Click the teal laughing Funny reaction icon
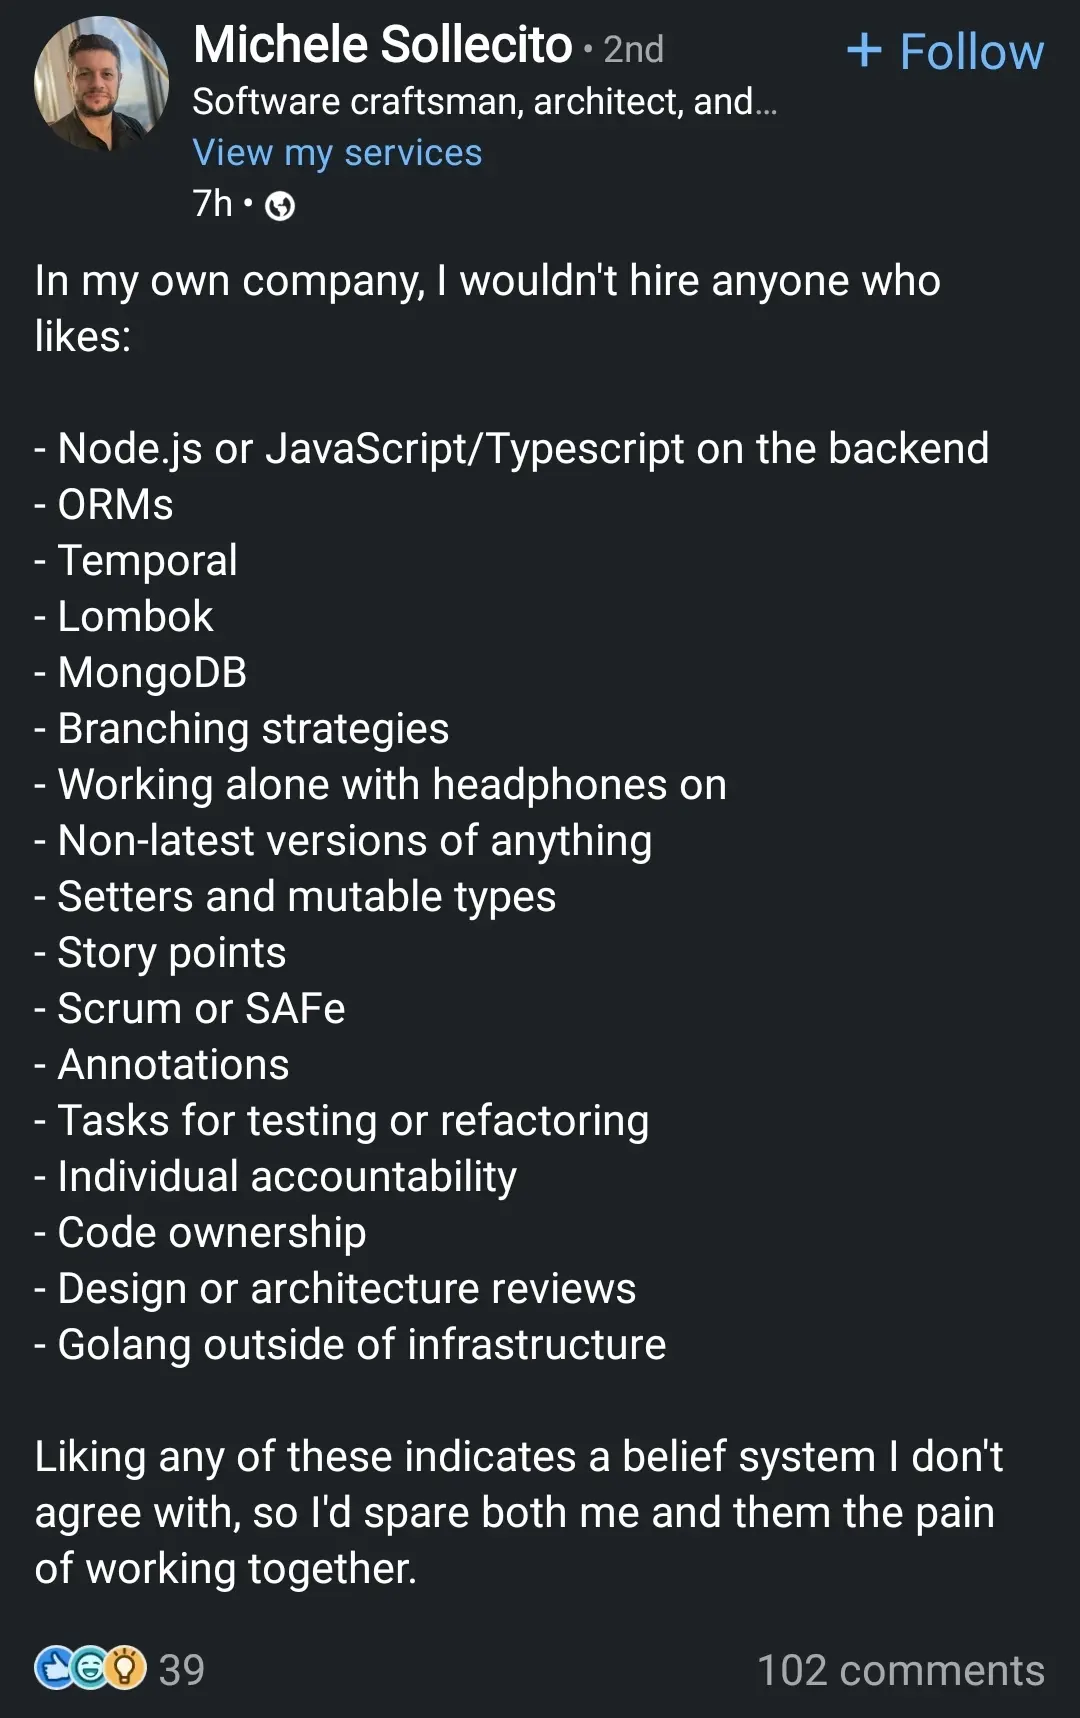The width and height of the screenshot is (1080, 1718). 90,1668
